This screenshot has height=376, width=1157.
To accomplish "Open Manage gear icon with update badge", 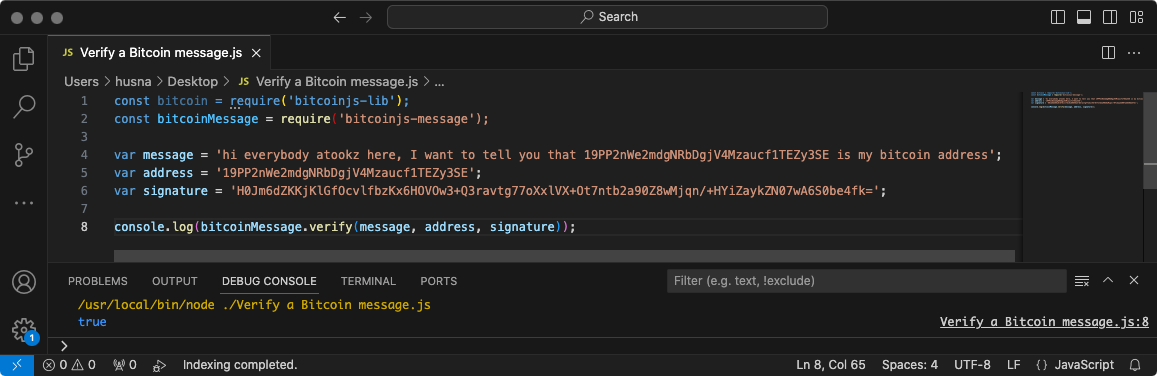I will [x=24, y=330].
